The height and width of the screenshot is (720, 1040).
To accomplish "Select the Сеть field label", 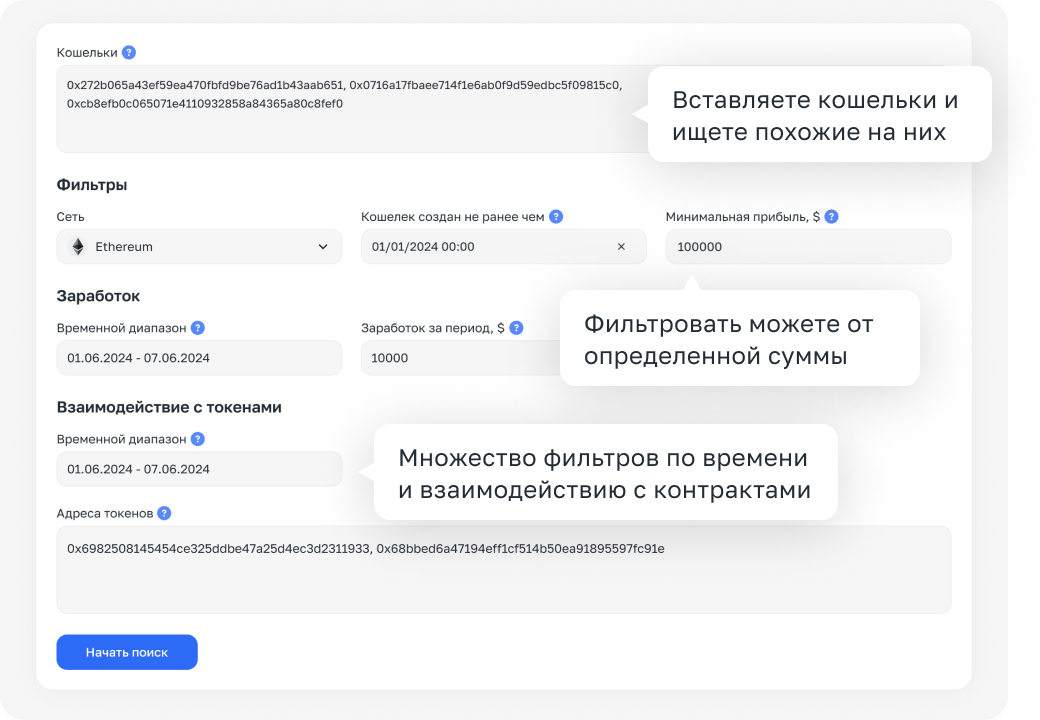I will point(70,217).
